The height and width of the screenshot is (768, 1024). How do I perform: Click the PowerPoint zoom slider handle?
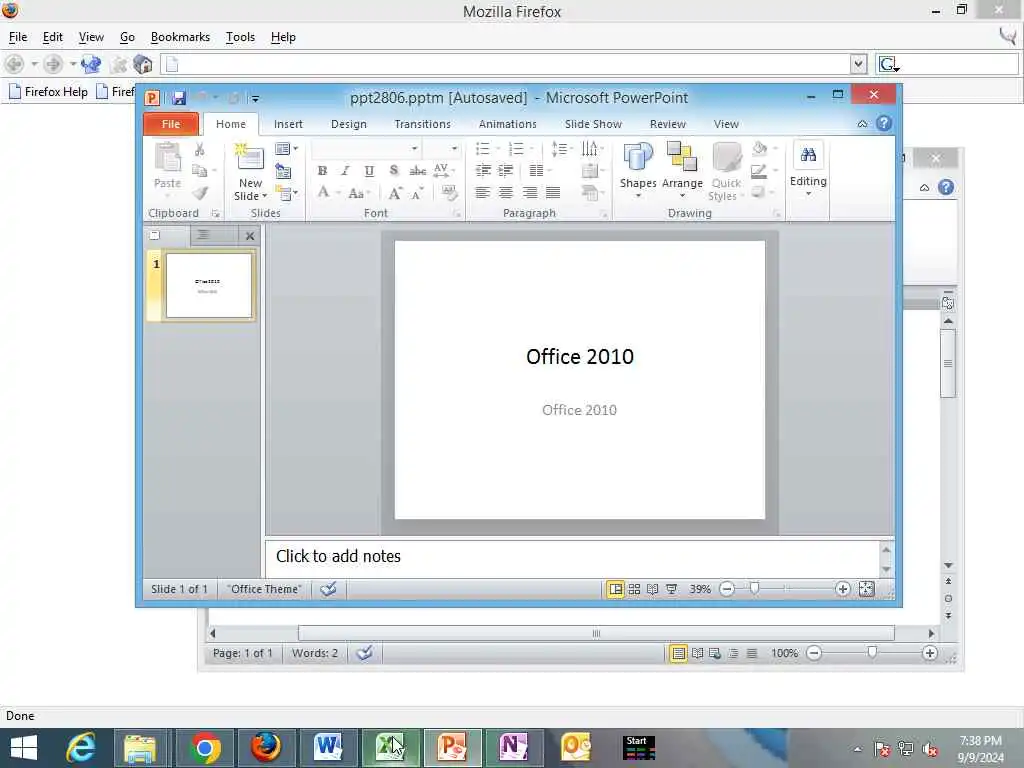tap(754, 588)
